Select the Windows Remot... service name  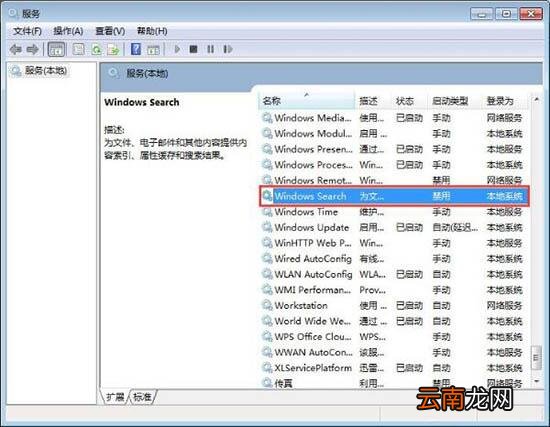313,180
